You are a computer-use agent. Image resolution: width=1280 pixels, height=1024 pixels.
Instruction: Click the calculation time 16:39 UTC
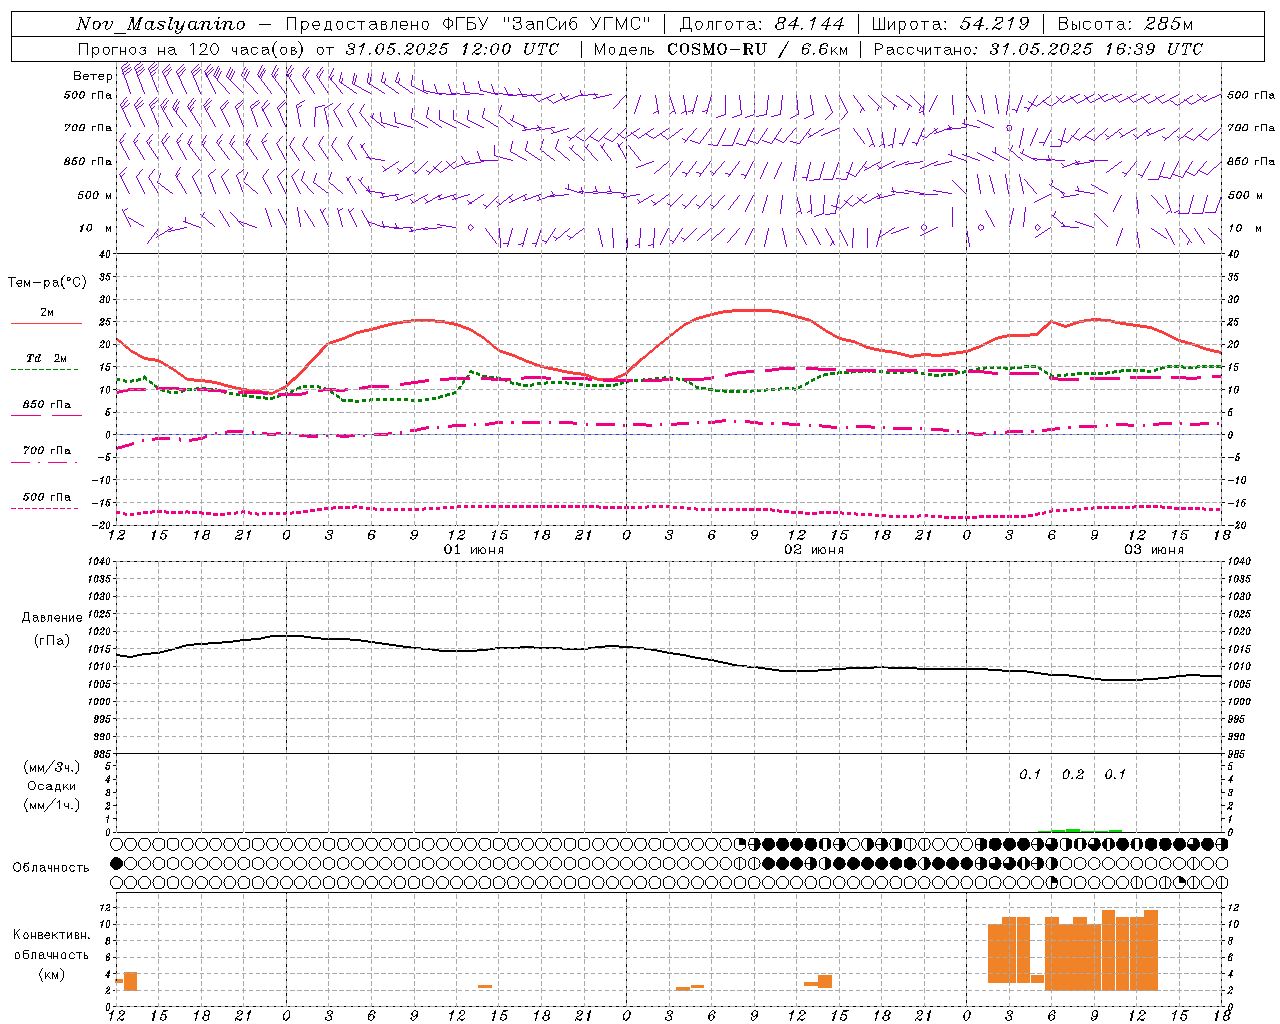tap(1154, 49)
